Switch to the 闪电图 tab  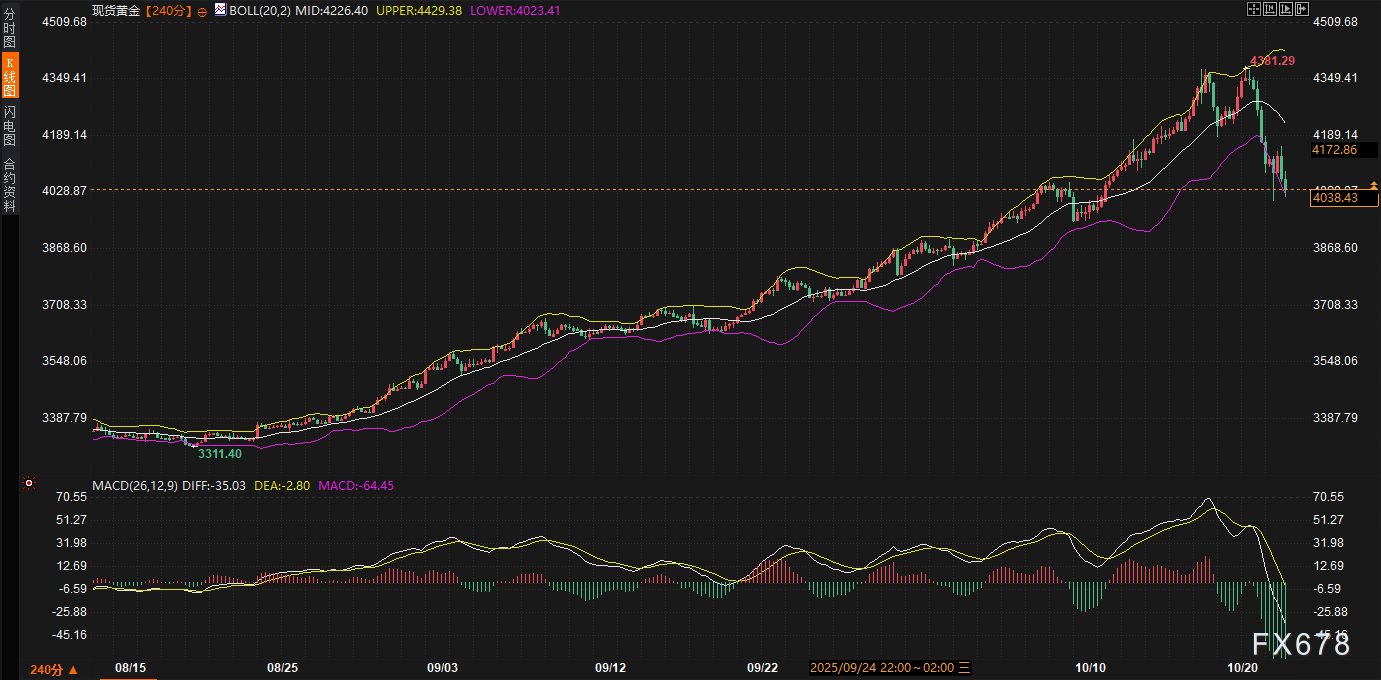click(9, 125)
